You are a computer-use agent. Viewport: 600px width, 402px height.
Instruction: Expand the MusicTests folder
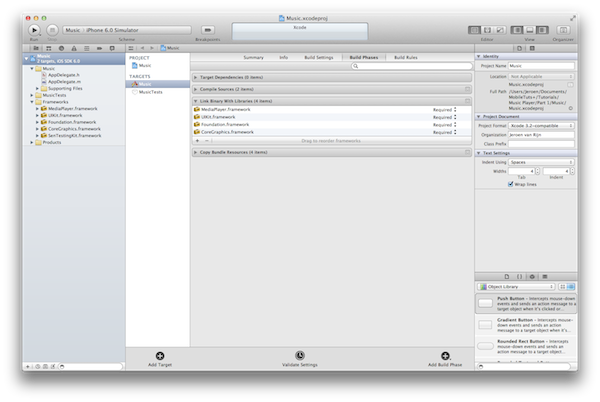click(x=32, y=95)
